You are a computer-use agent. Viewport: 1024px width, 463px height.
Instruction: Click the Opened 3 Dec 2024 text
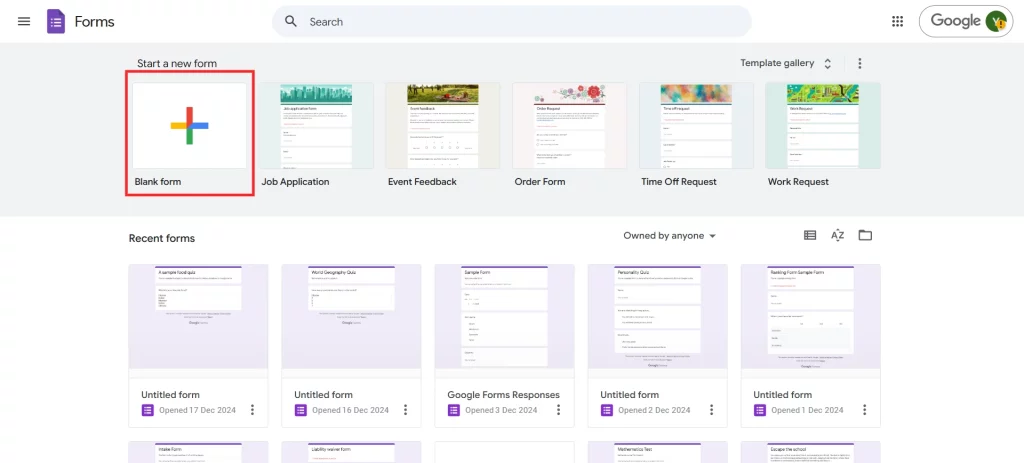tap(502, 410)
